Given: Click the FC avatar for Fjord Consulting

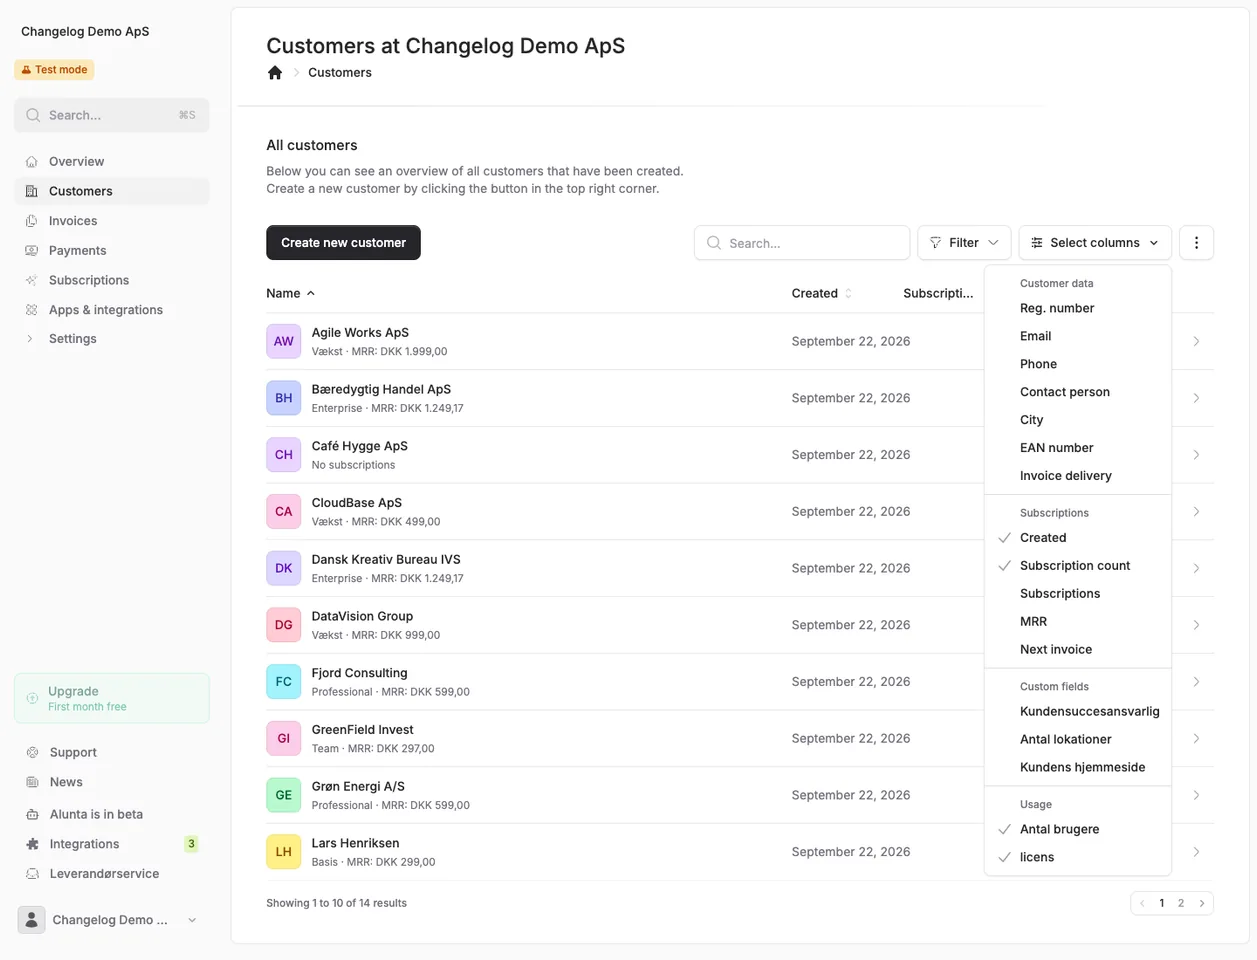Looking at the screenshot, I should (284, 682).
